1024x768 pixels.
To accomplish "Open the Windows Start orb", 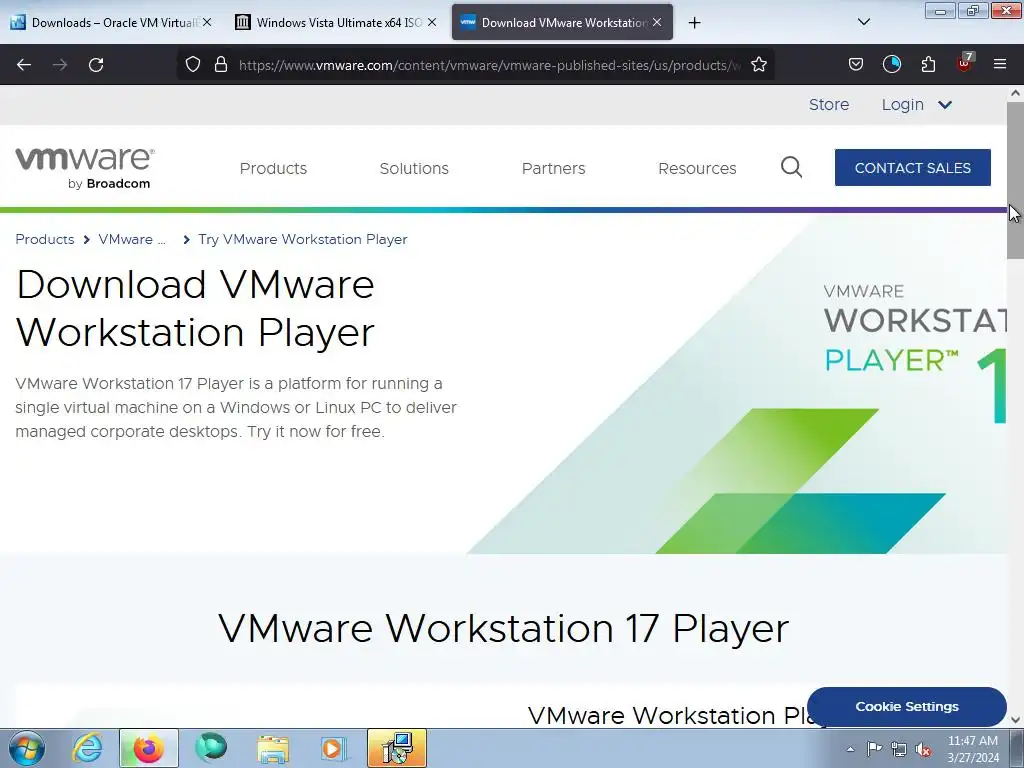I will click(x=27, y=748).
